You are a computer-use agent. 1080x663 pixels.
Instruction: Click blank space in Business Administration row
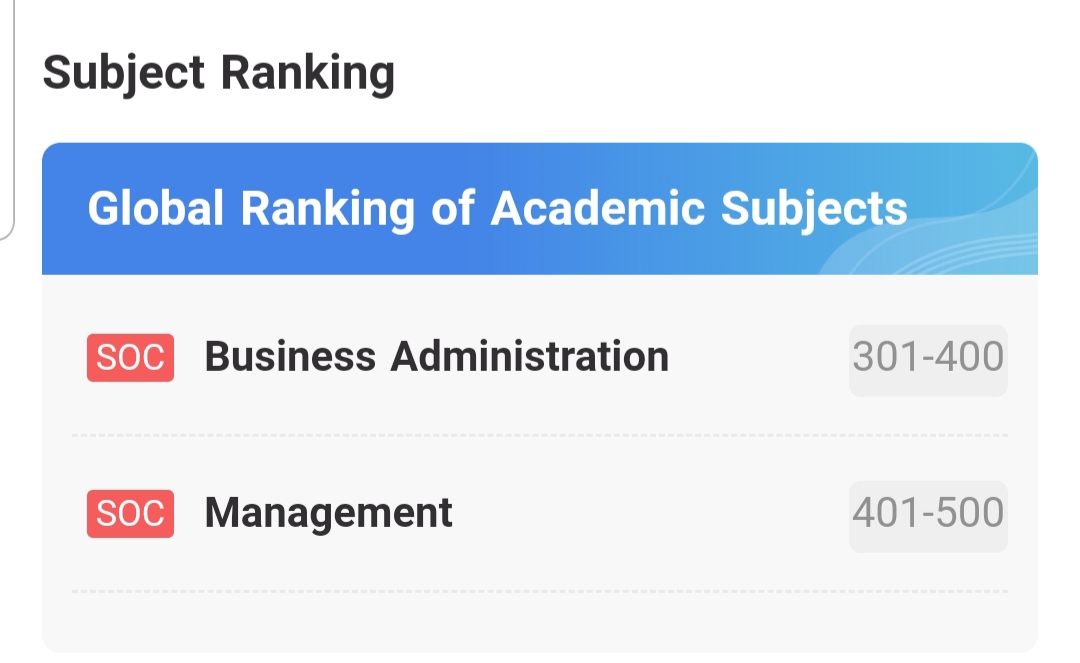[760, 358]
